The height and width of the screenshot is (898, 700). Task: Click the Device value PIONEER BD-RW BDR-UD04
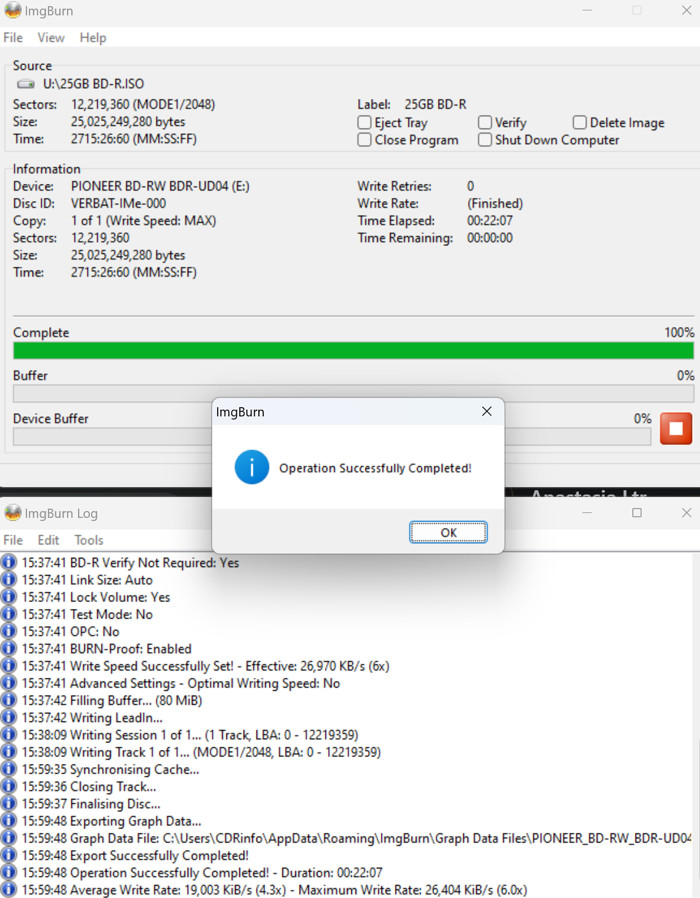tap(160, 186)
